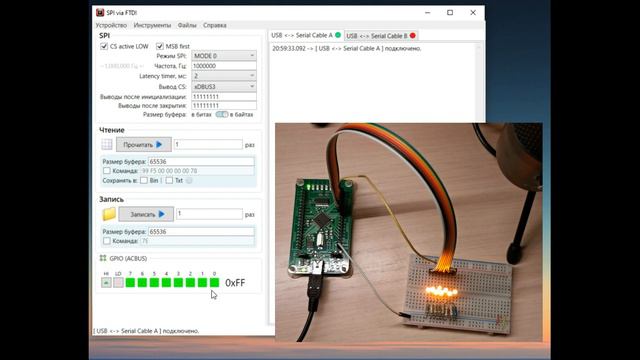Toggle GPIO bit 6 green square
This screenshot has width=640, height=360.
click(x=142, y=282)
